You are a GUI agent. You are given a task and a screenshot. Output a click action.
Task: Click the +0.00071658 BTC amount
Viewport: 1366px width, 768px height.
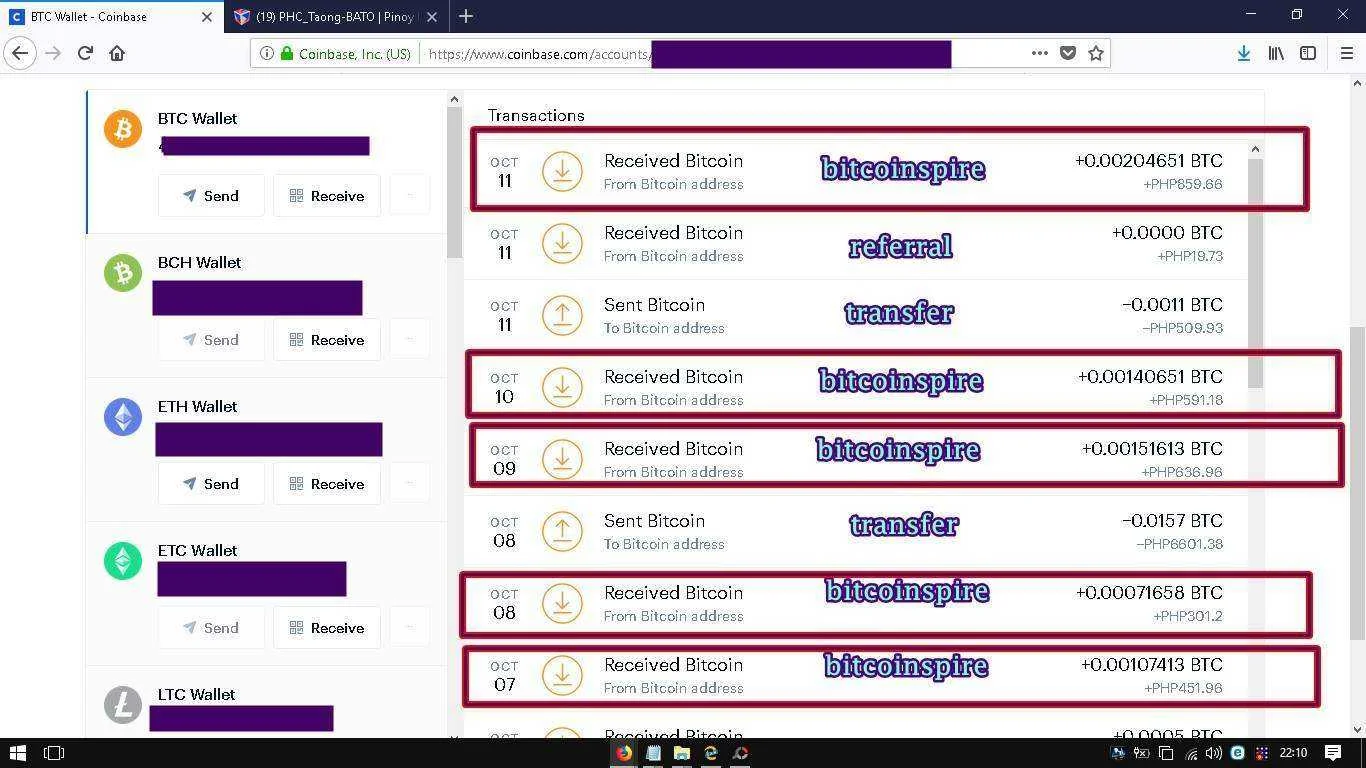point(1149,592)
